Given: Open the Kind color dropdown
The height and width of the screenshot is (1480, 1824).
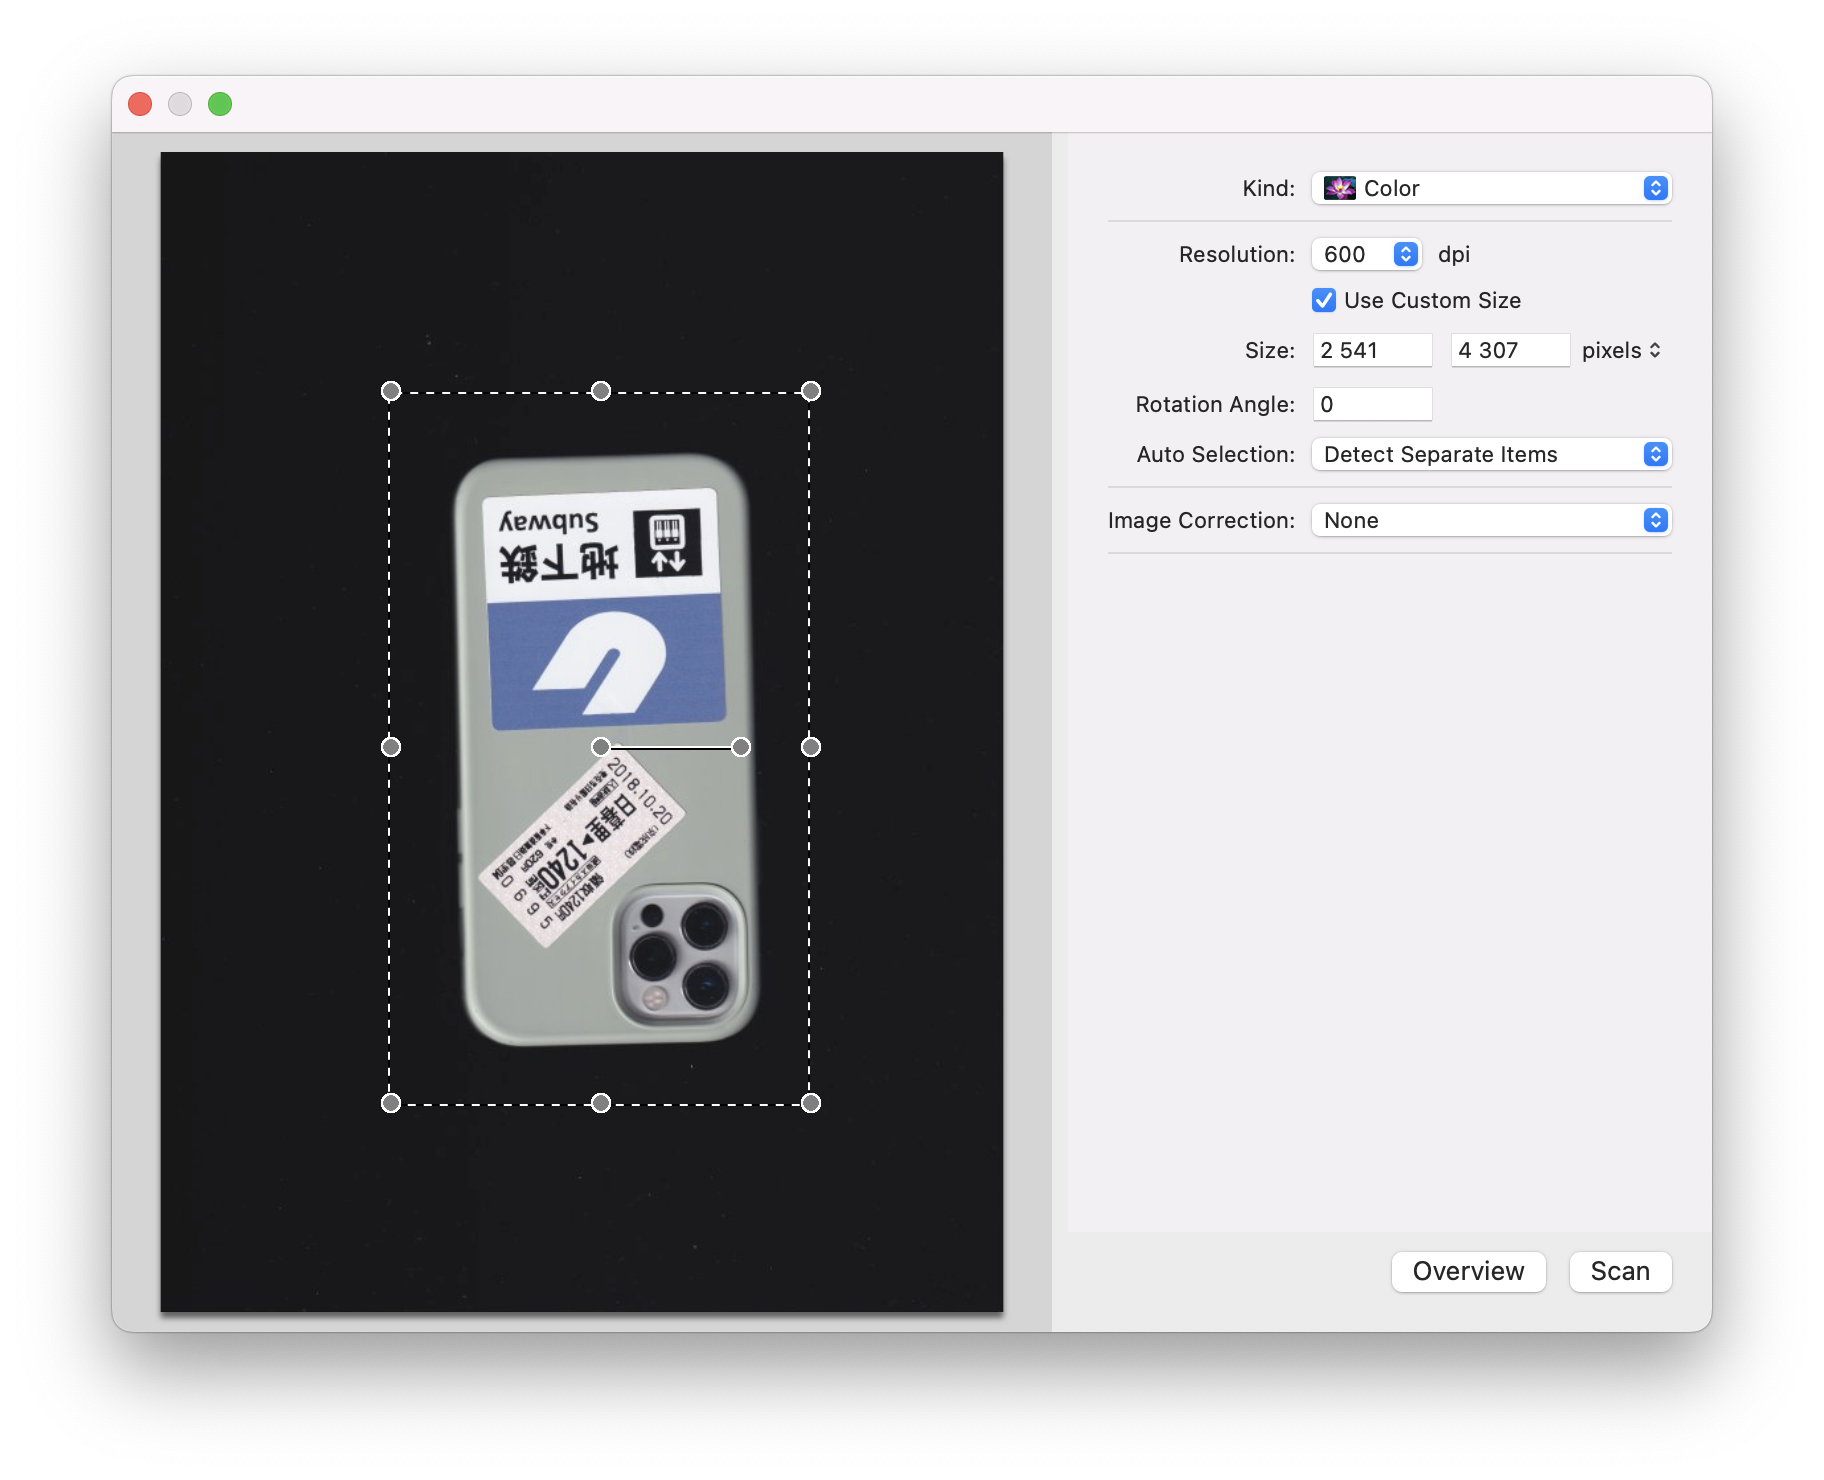Looking at the screenshot, I should pos(1490,188).
